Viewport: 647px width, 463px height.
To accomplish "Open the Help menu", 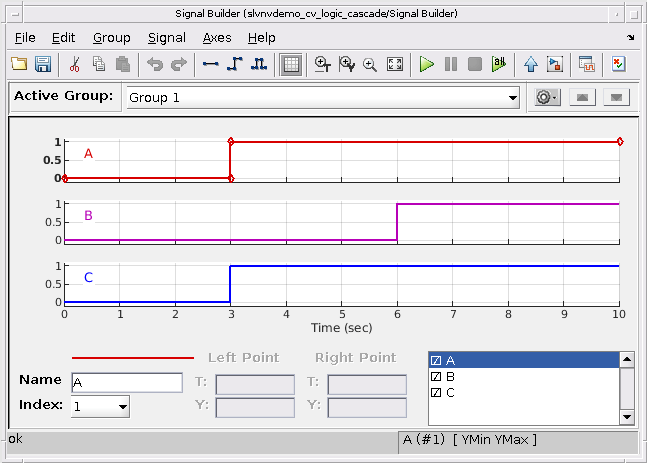I will 261,38.
